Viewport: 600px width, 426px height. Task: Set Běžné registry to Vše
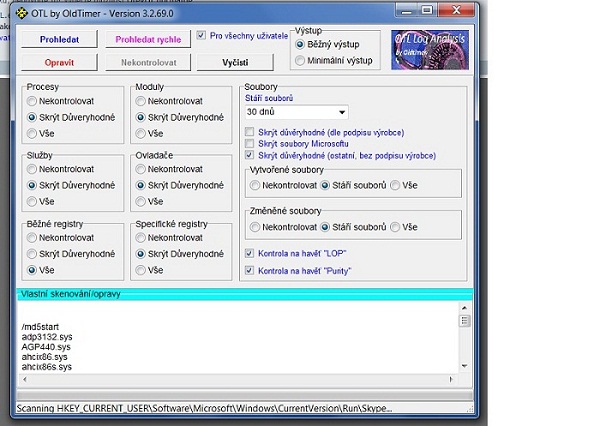pos(32,270)
